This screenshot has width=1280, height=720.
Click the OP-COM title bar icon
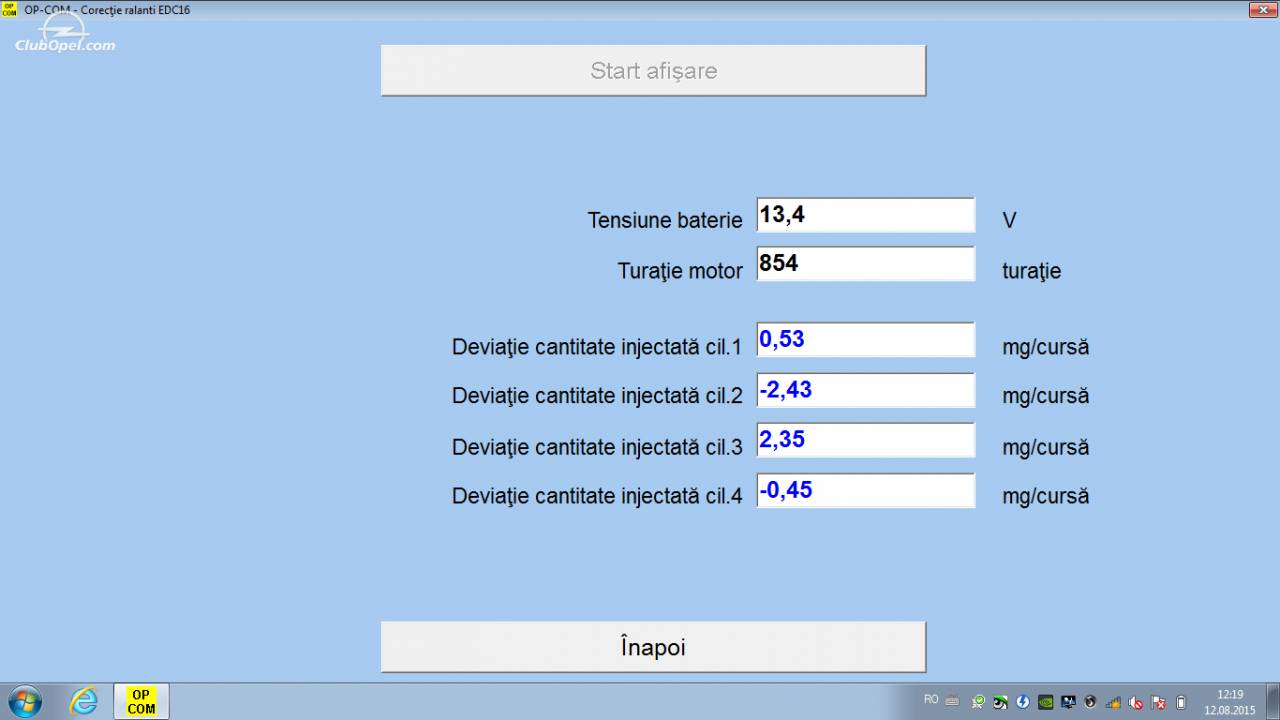coord(9,9)
